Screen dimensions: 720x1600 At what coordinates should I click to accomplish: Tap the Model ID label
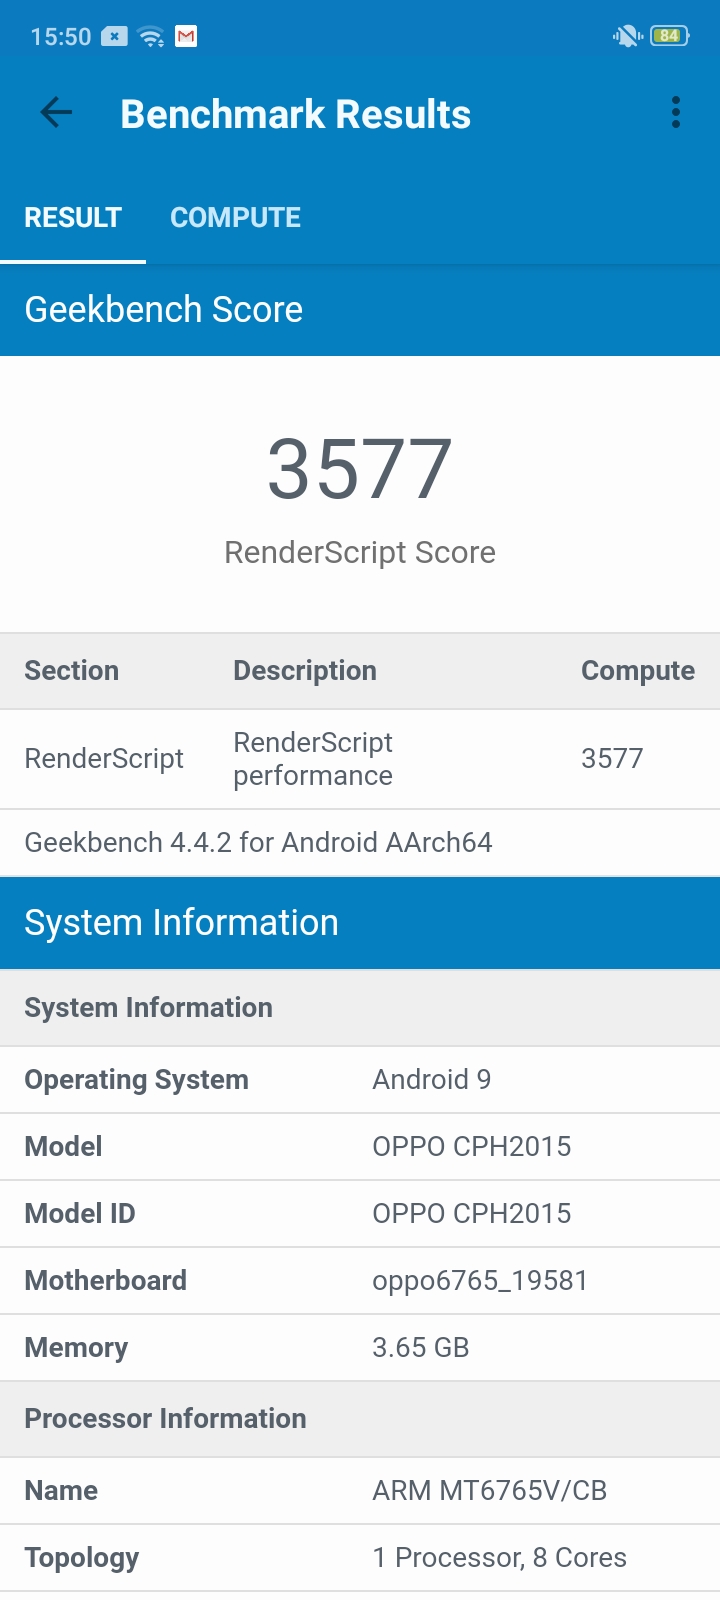click(x=80, y=1214)
